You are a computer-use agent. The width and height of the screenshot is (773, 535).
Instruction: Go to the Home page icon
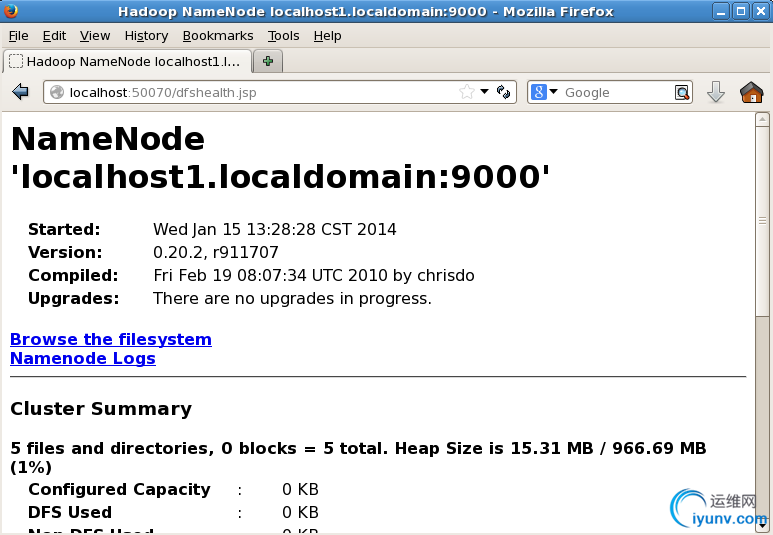point(751,92)
